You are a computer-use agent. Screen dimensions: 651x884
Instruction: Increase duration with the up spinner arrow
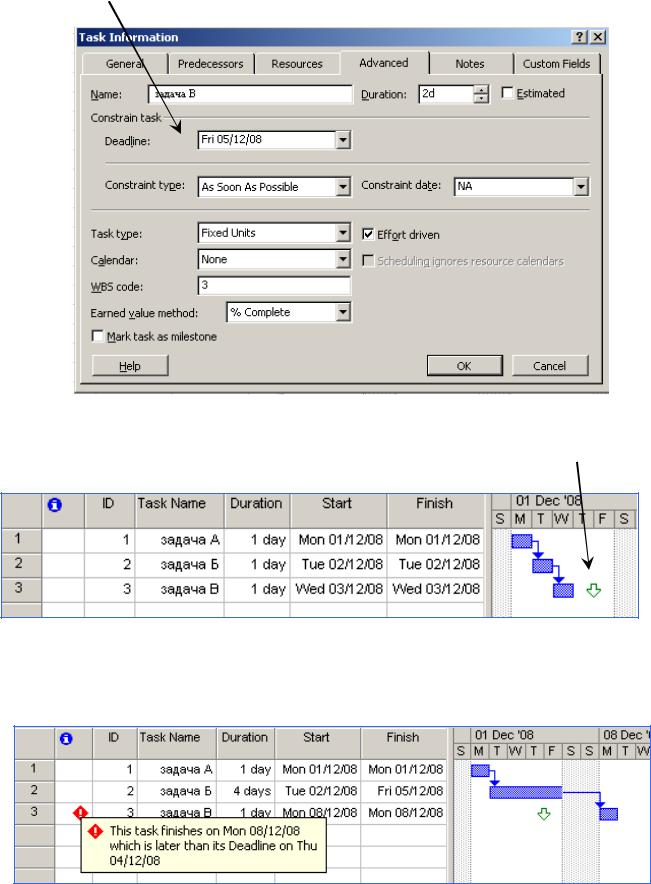[x=481, y=90]
